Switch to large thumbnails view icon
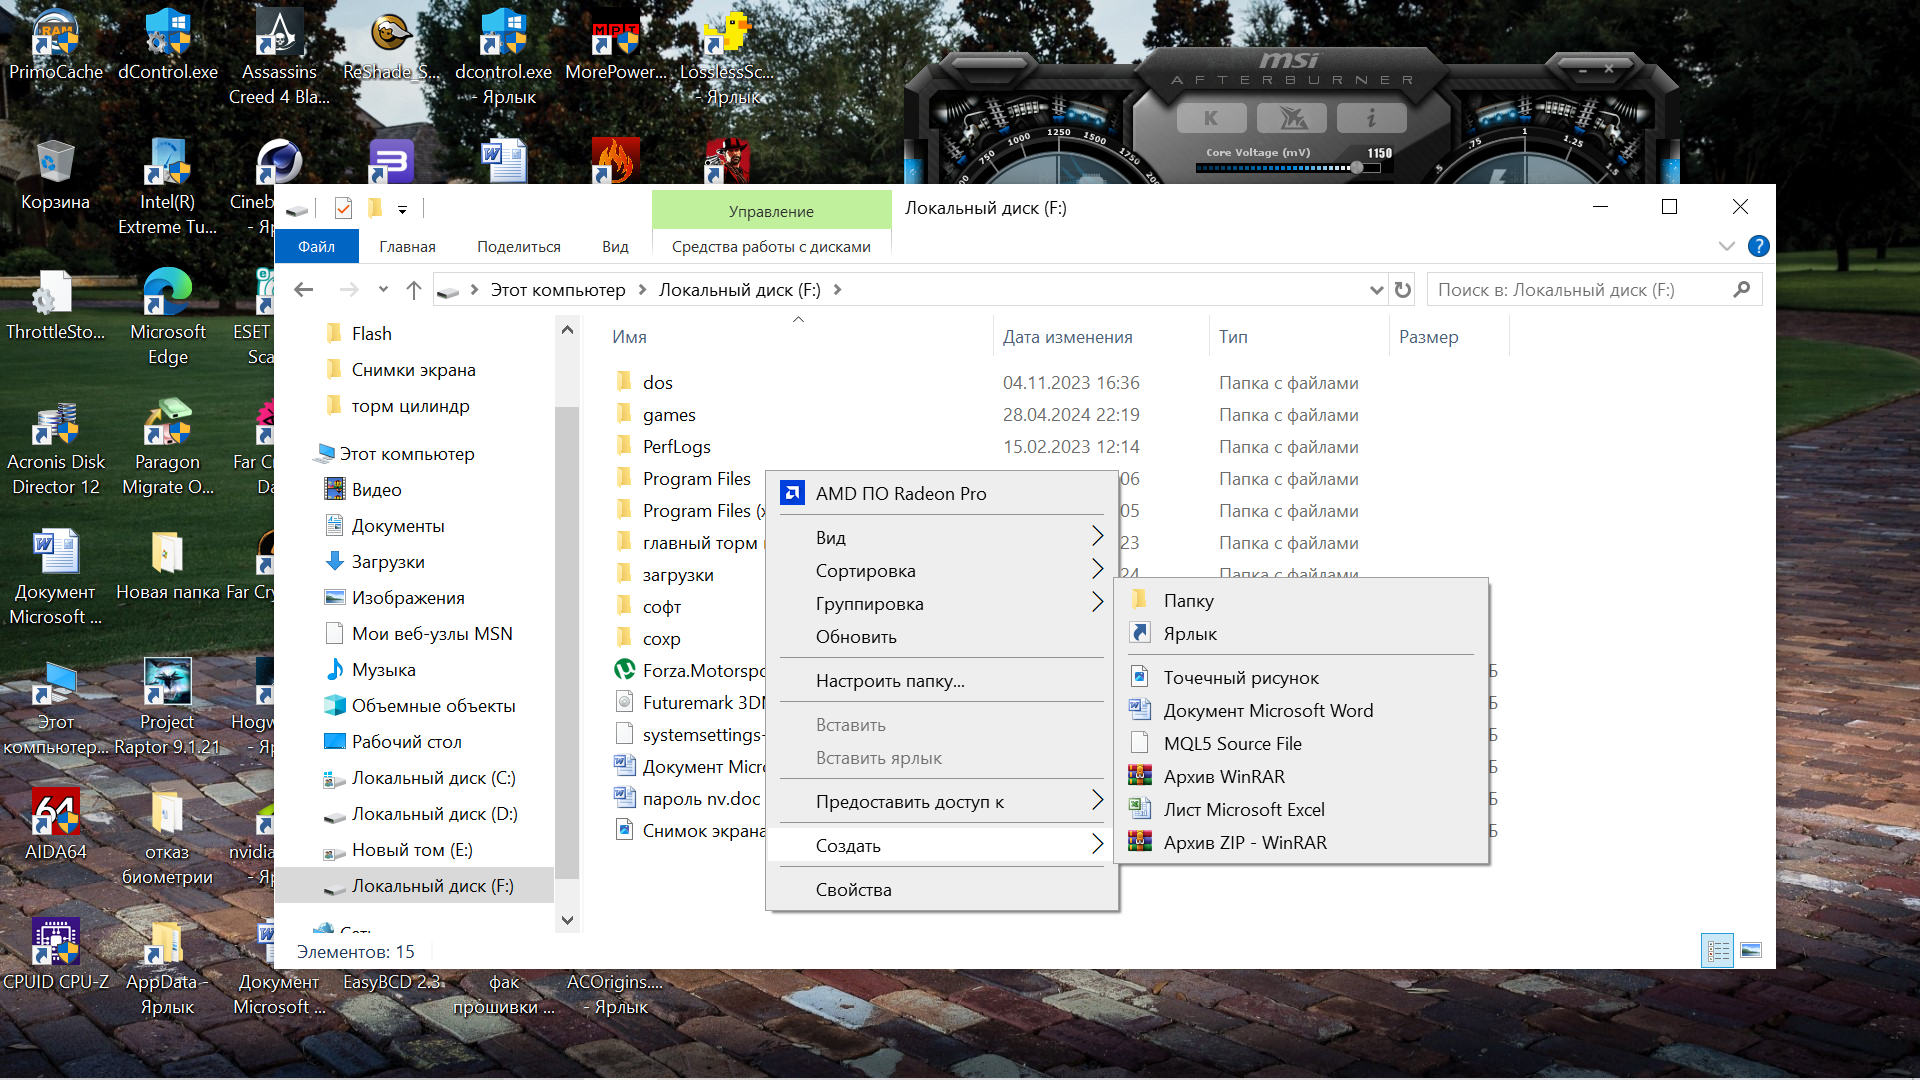Screen dimensions: 1920x1080 click(1751, 950)
